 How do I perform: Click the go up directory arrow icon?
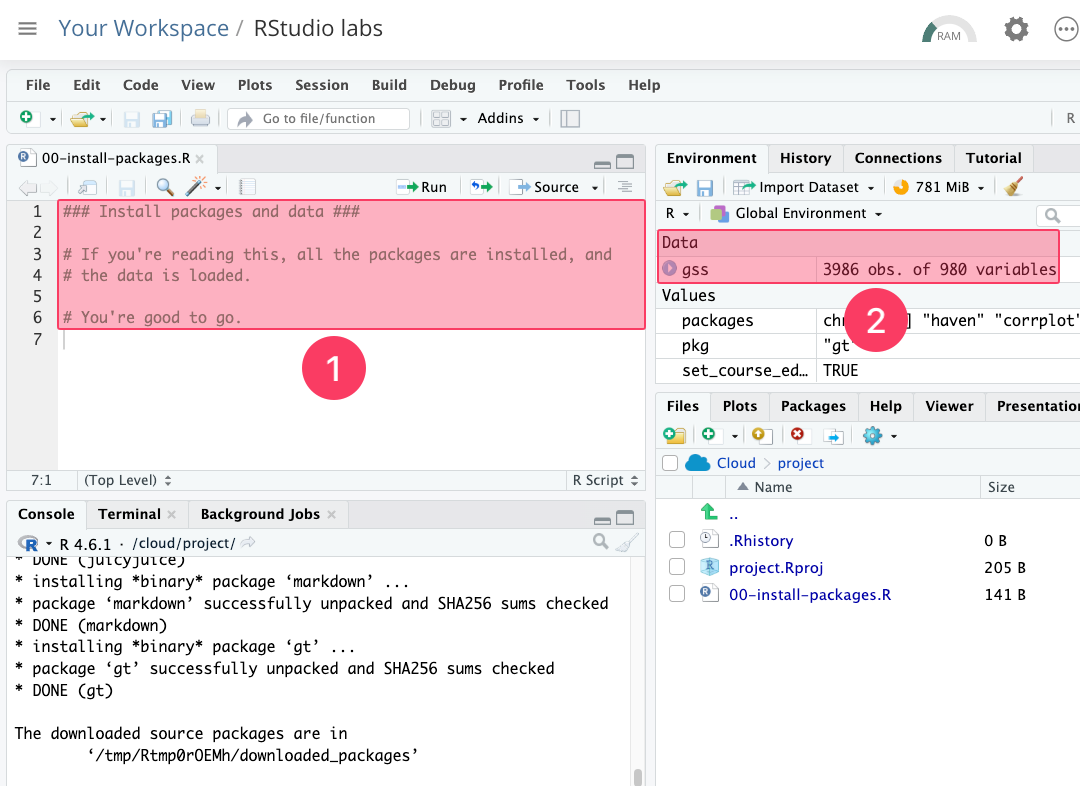click(x=709, y=512)
